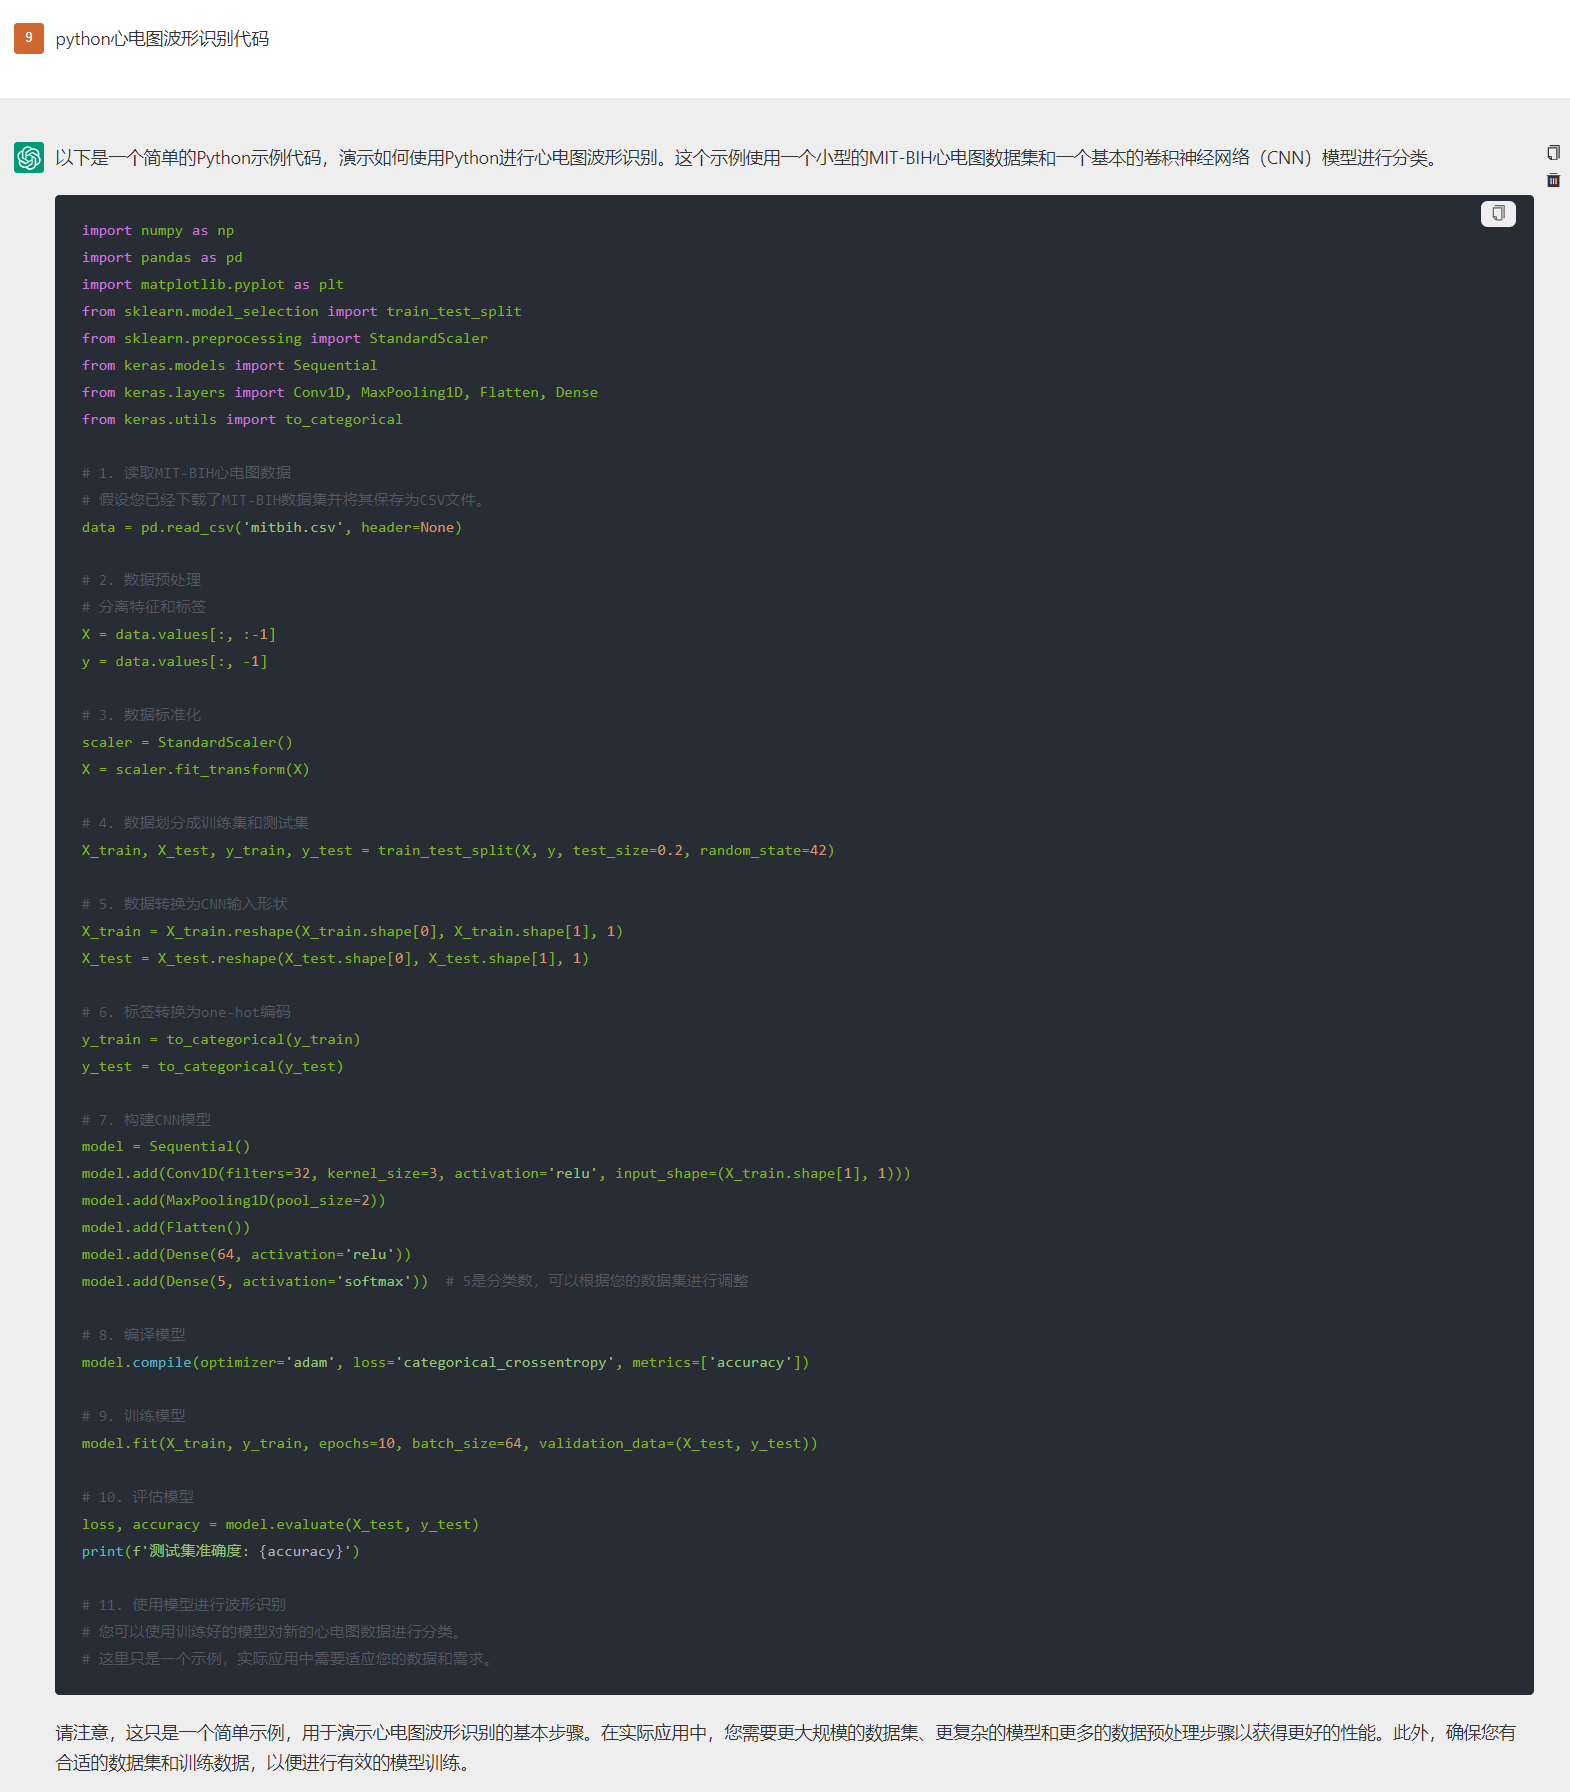Screen dimensions: 1570x1792
Task: Click the Conv1D layer code line
Action: pyautogui.click(x=495, y=1174)
